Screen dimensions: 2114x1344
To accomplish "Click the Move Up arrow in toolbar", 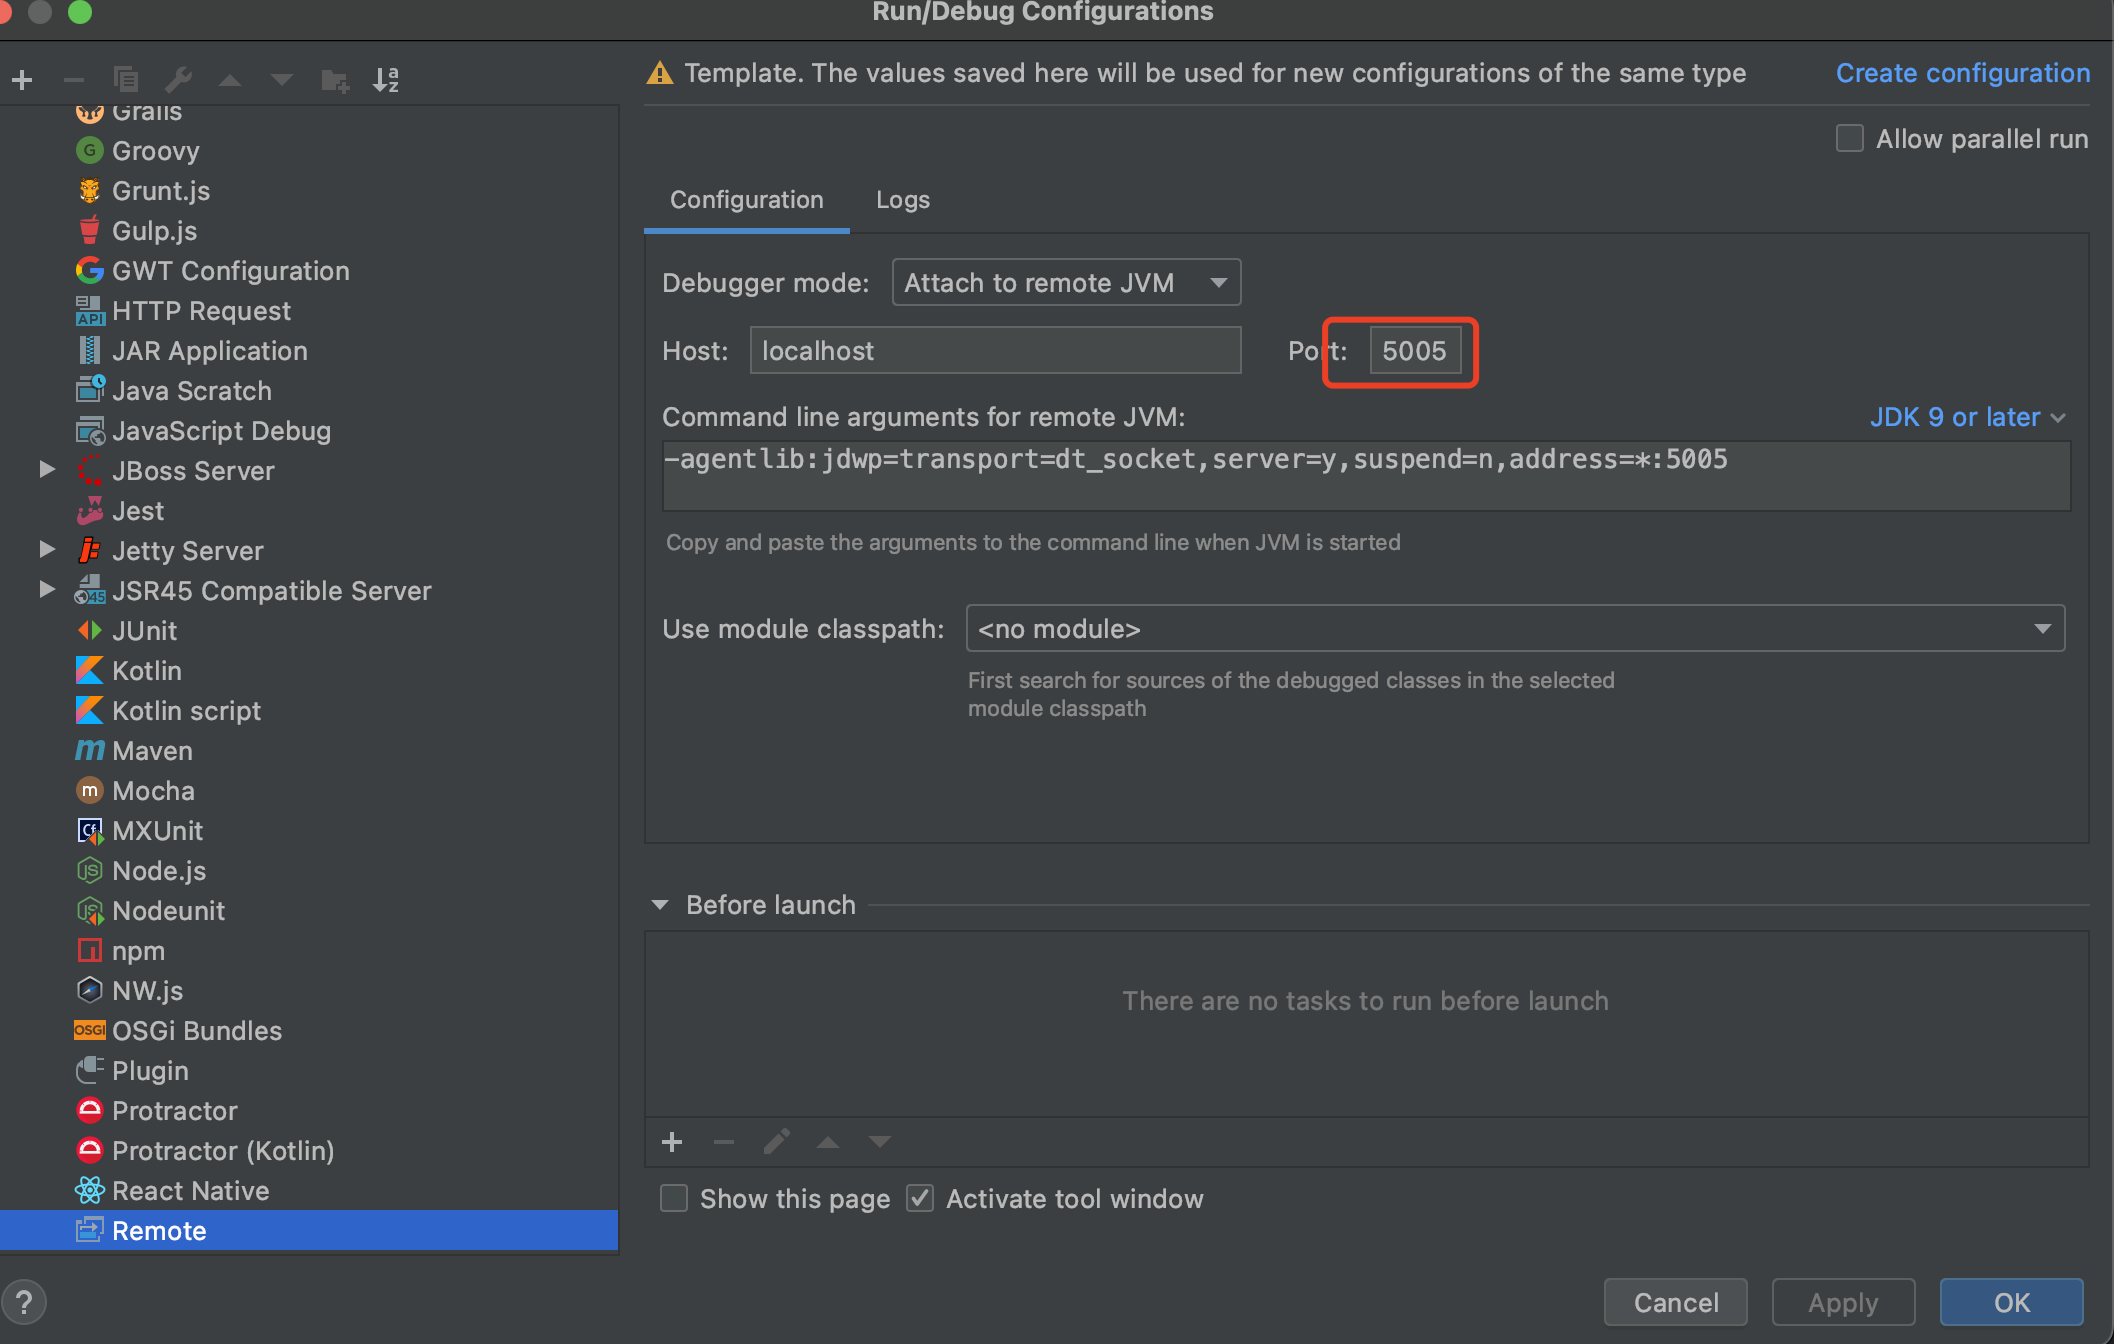I will pos(230,80).
